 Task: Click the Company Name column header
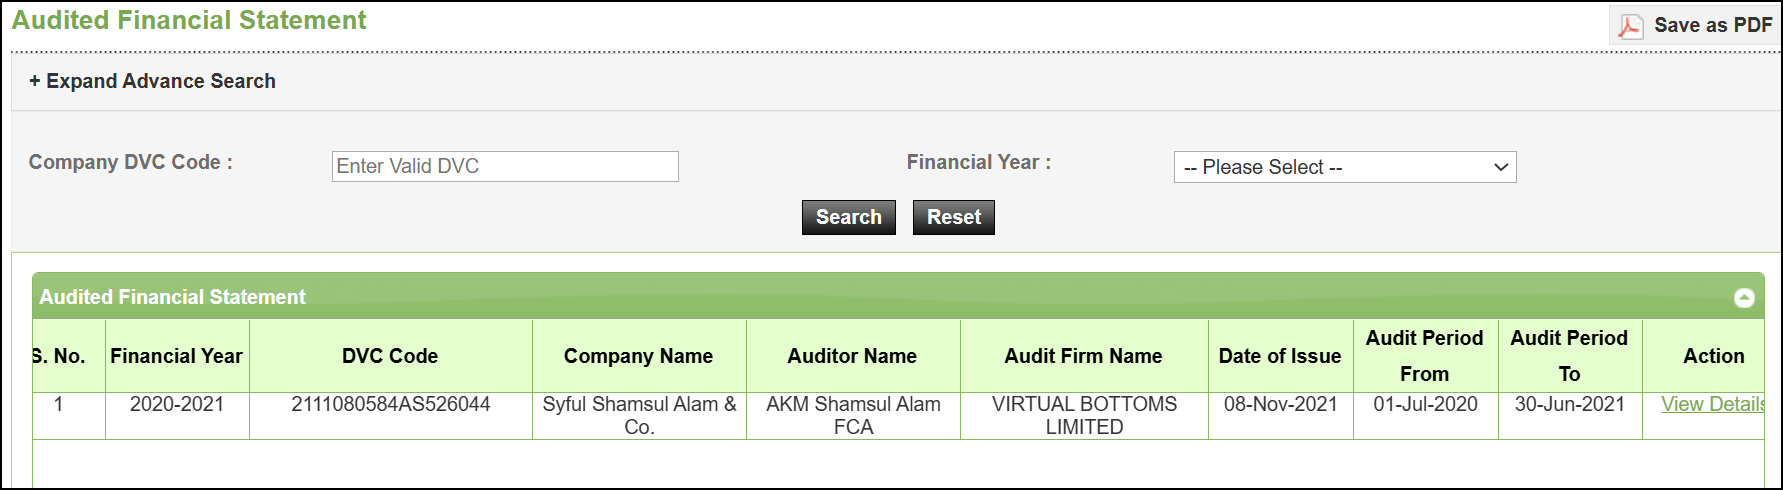(639, 356)
